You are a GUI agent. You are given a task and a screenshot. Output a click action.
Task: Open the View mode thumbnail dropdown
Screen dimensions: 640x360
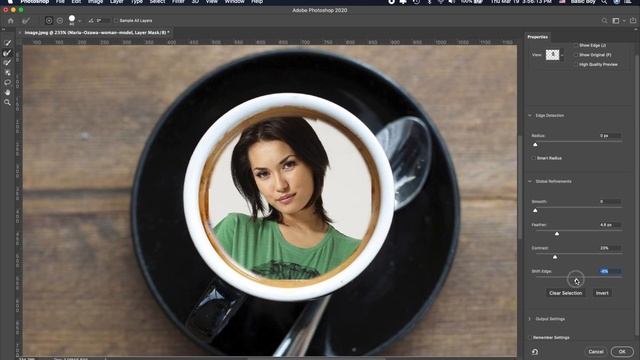tap(554, 55)
